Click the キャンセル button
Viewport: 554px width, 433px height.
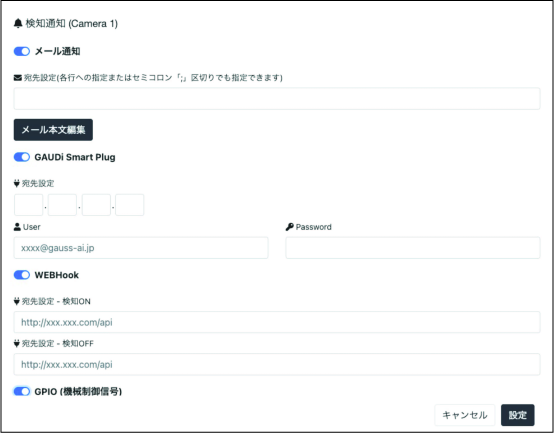click(465, 415)
